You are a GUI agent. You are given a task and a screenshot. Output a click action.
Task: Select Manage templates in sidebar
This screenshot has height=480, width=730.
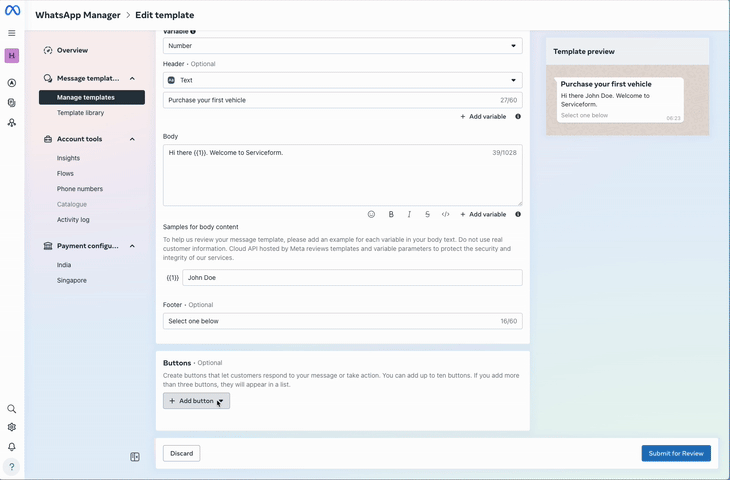click(92, 97)
